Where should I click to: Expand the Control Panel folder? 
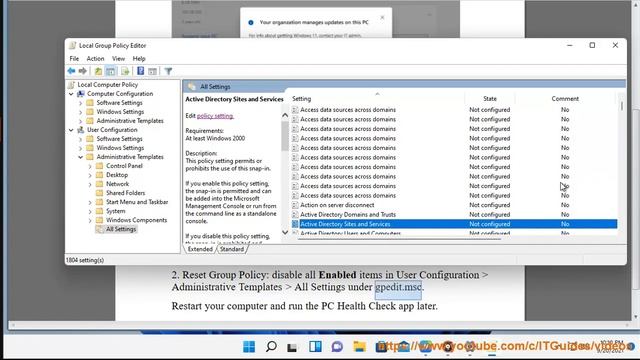90,166
